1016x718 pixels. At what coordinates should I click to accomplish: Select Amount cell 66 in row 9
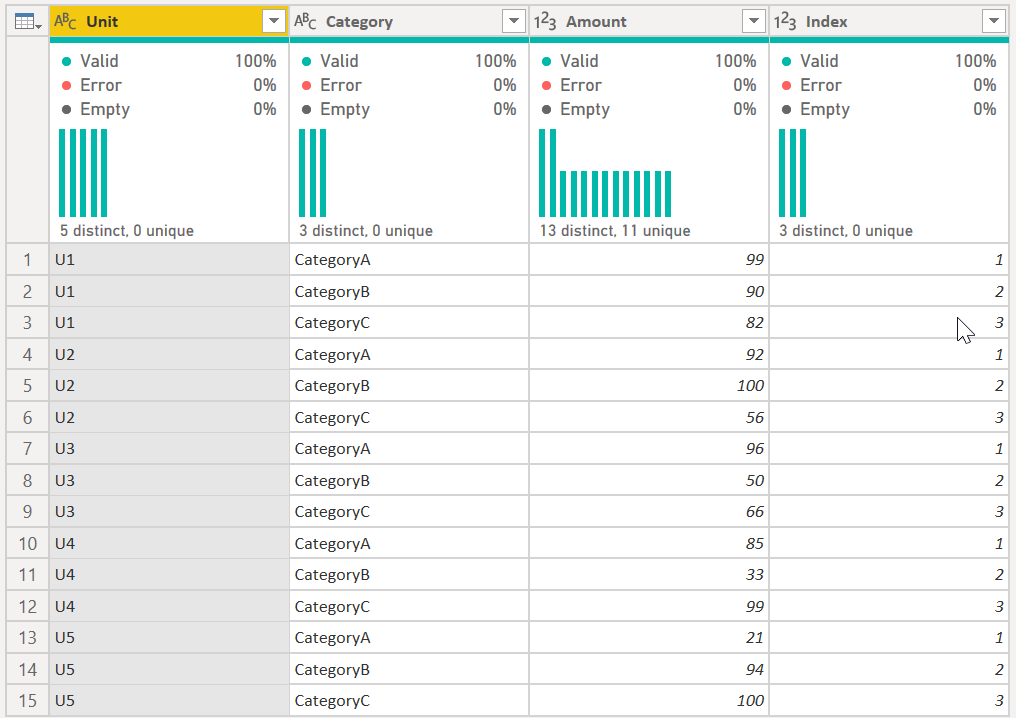tap(649, 511)
